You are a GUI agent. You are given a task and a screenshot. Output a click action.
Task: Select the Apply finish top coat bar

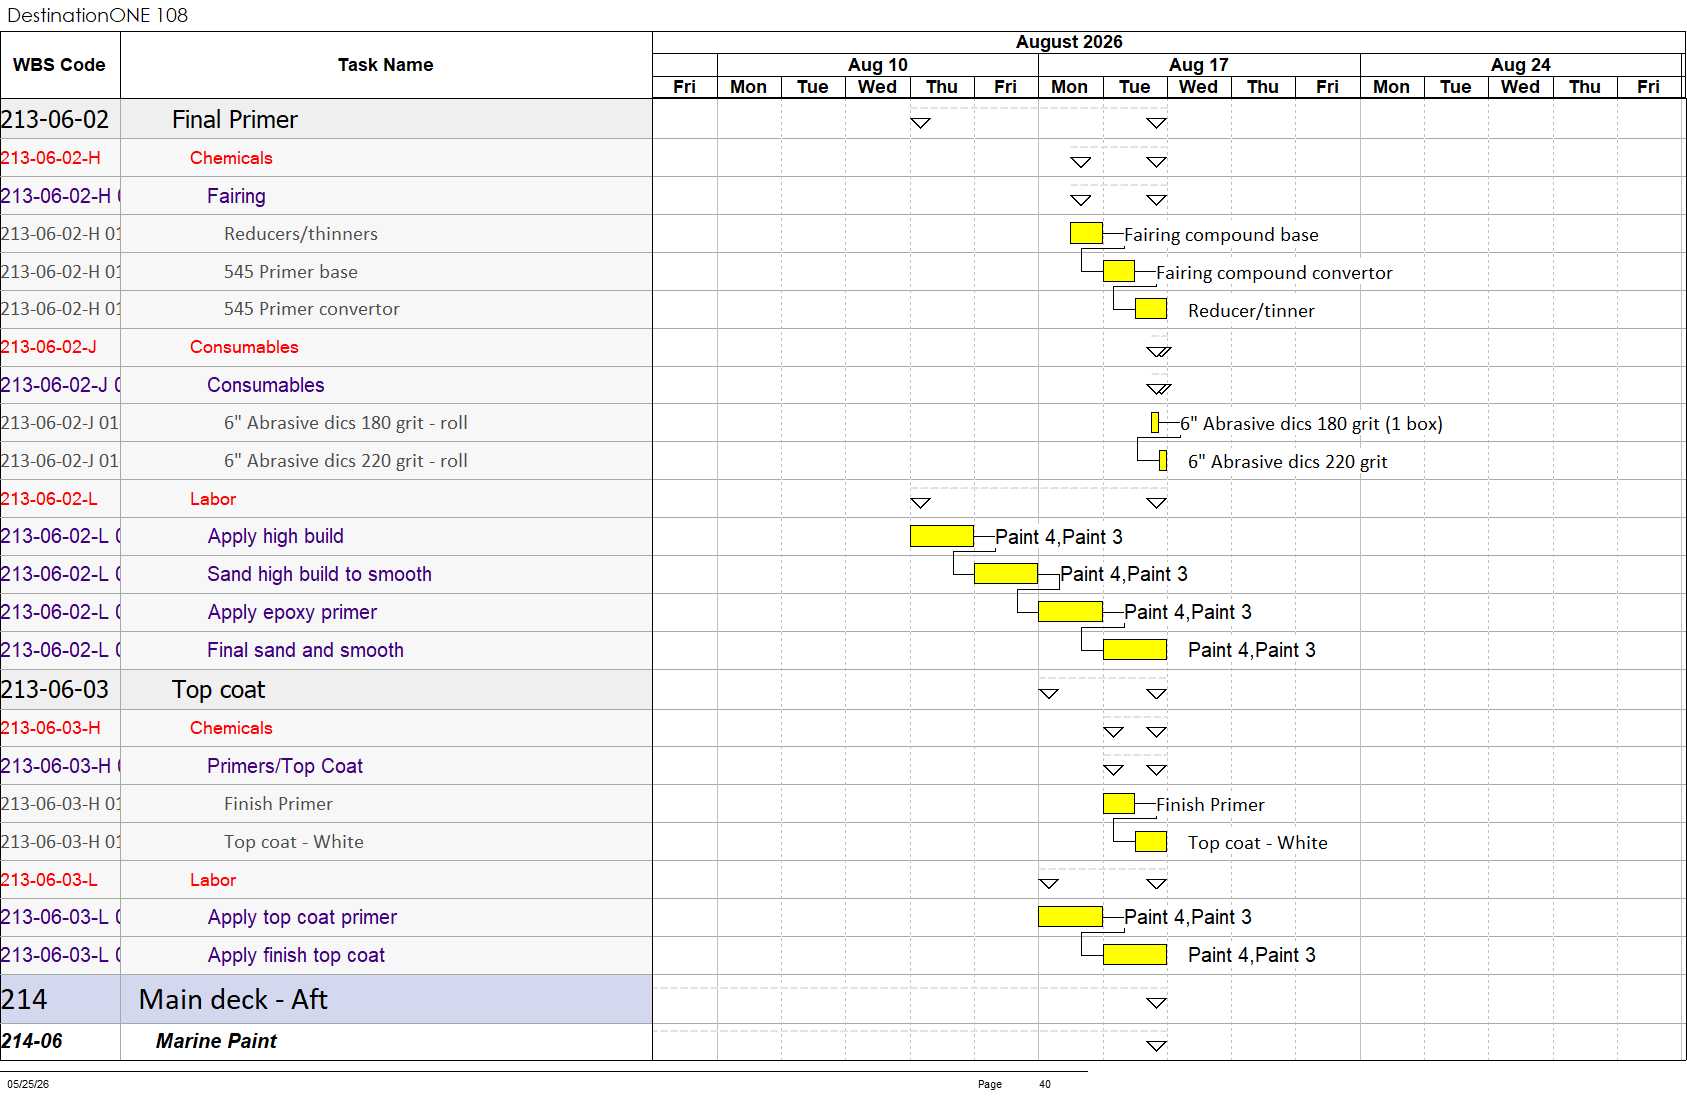click(1135, 955)
